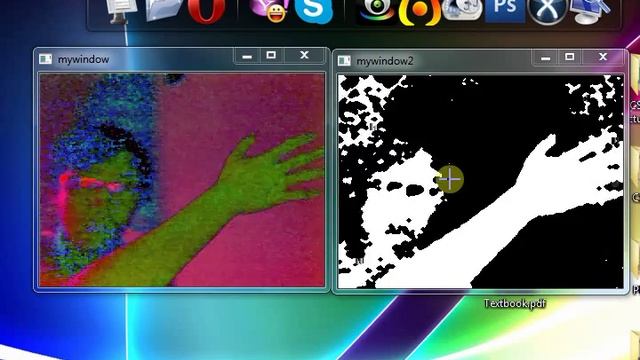Click the "mywindow" title text

(84, 60)
